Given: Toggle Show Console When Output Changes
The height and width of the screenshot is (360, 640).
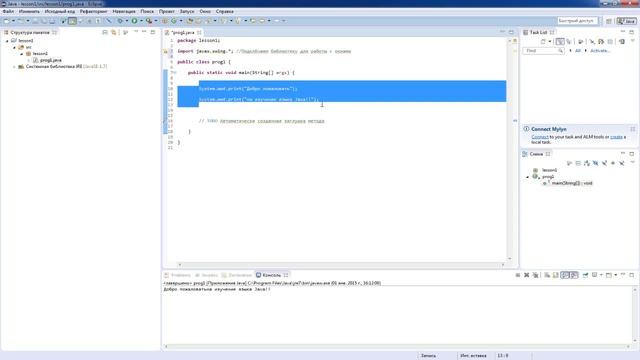Looking at the screenshot, I should 565,275.
